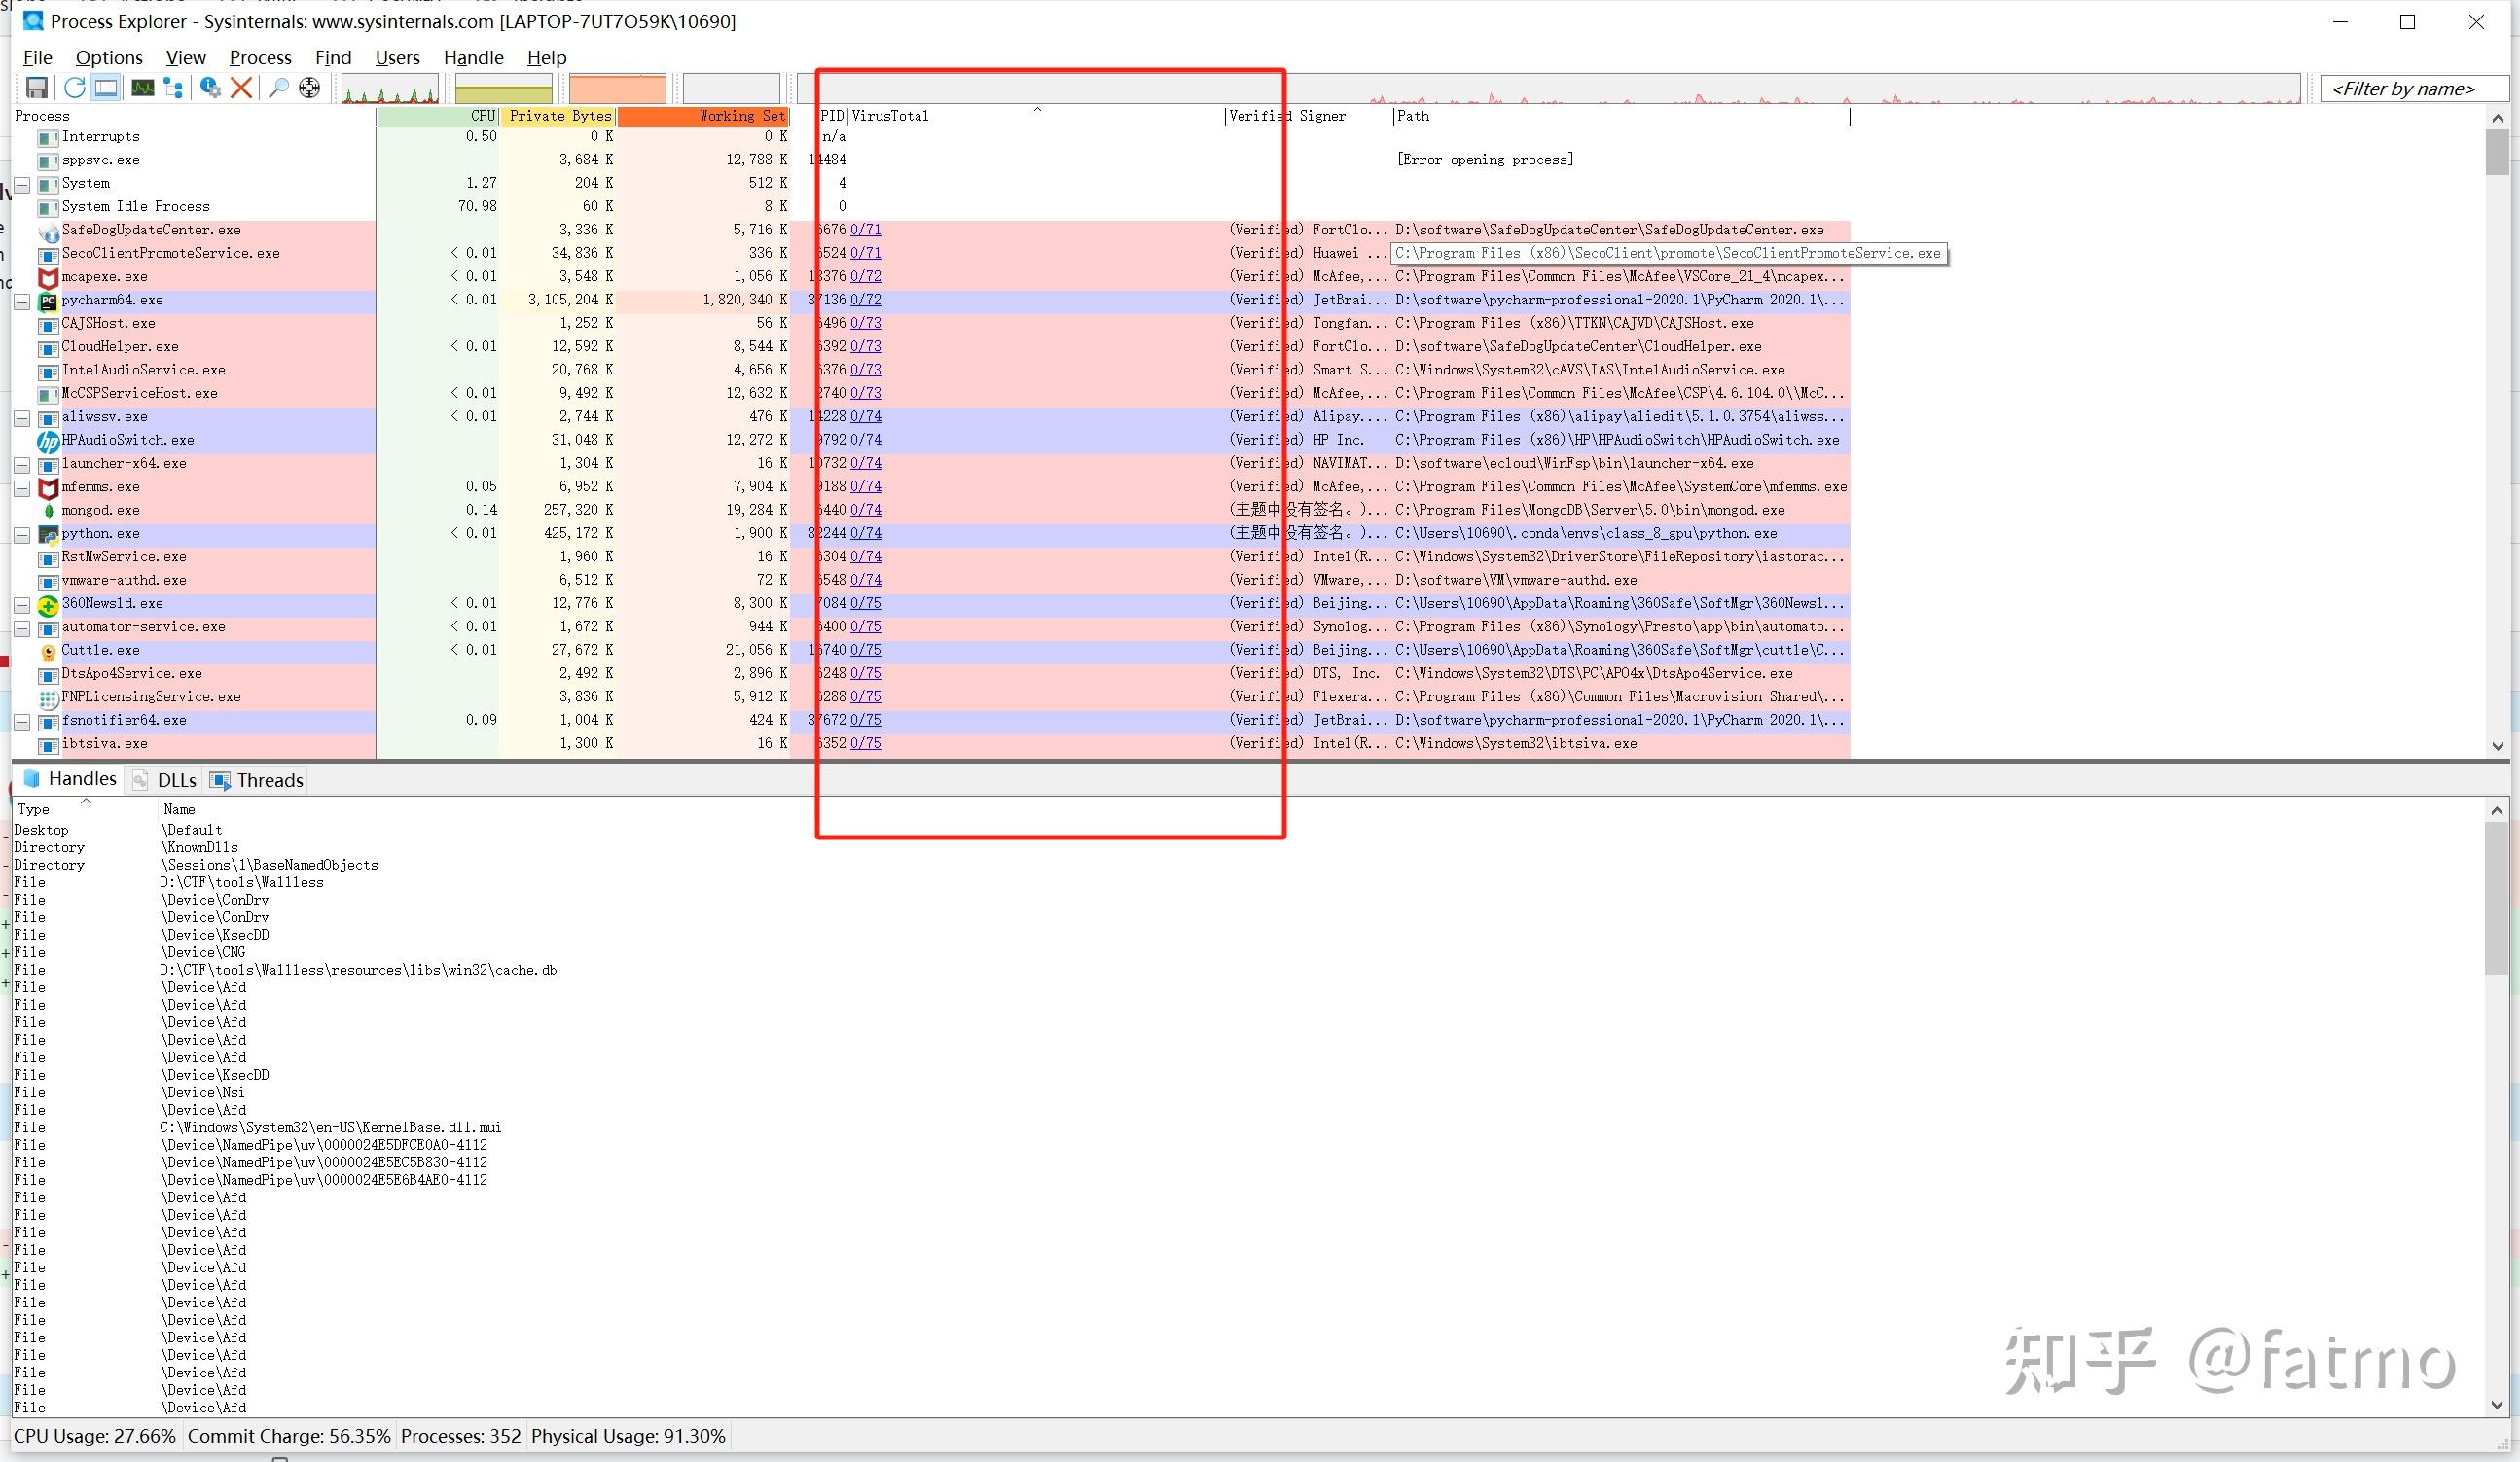
Task: Toggle the Show Process Tree icon
Action: pos(173,88)
